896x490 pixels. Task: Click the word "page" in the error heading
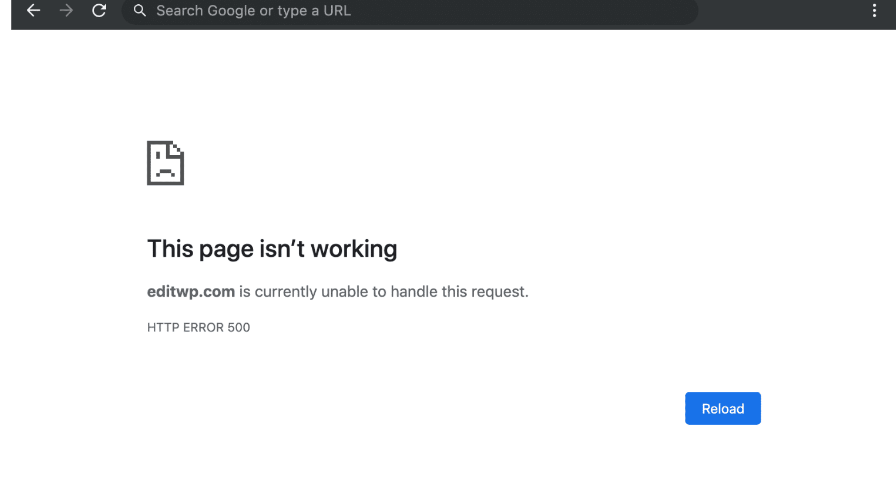[228, 249]
